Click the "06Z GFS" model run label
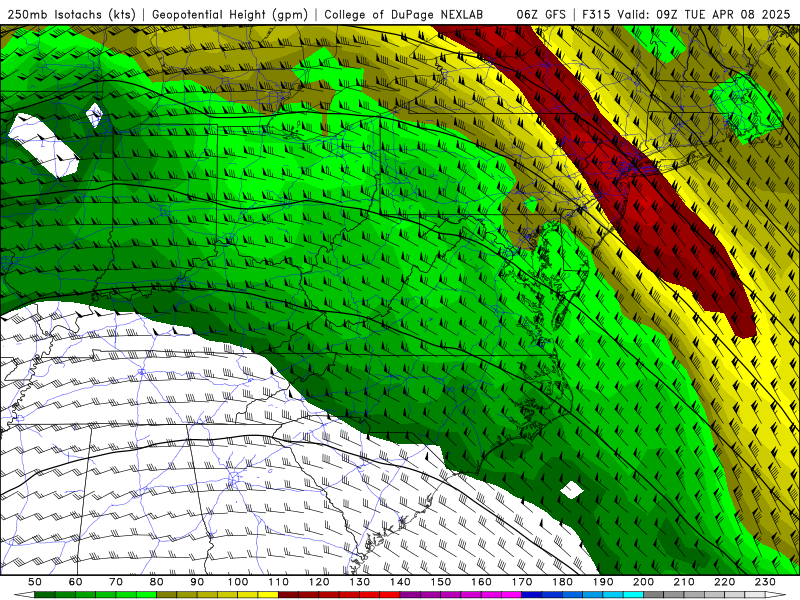800x600 pixels. click(x=541, y=14)
